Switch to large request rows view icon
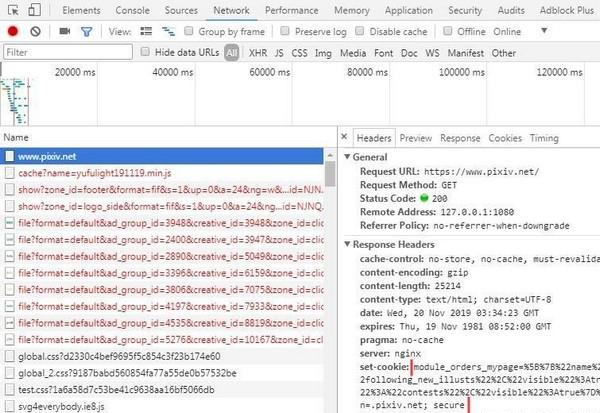600x413 pixels. [x=146, y=31]
